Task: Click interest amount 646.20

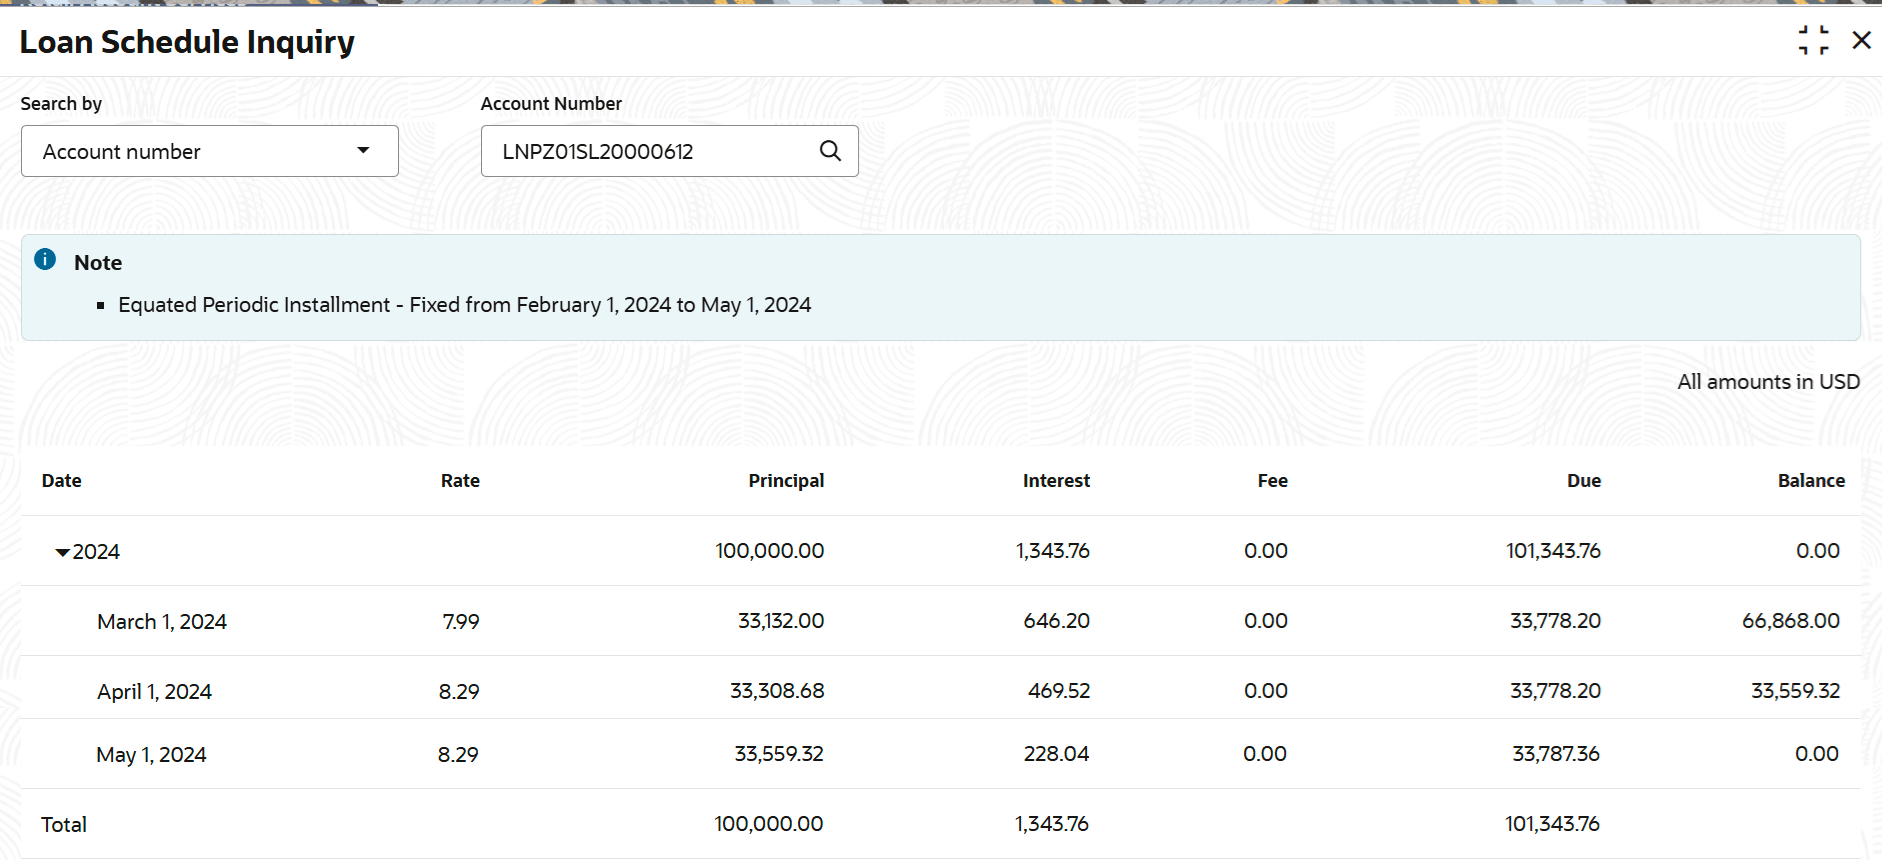Action: [1056, 621]
